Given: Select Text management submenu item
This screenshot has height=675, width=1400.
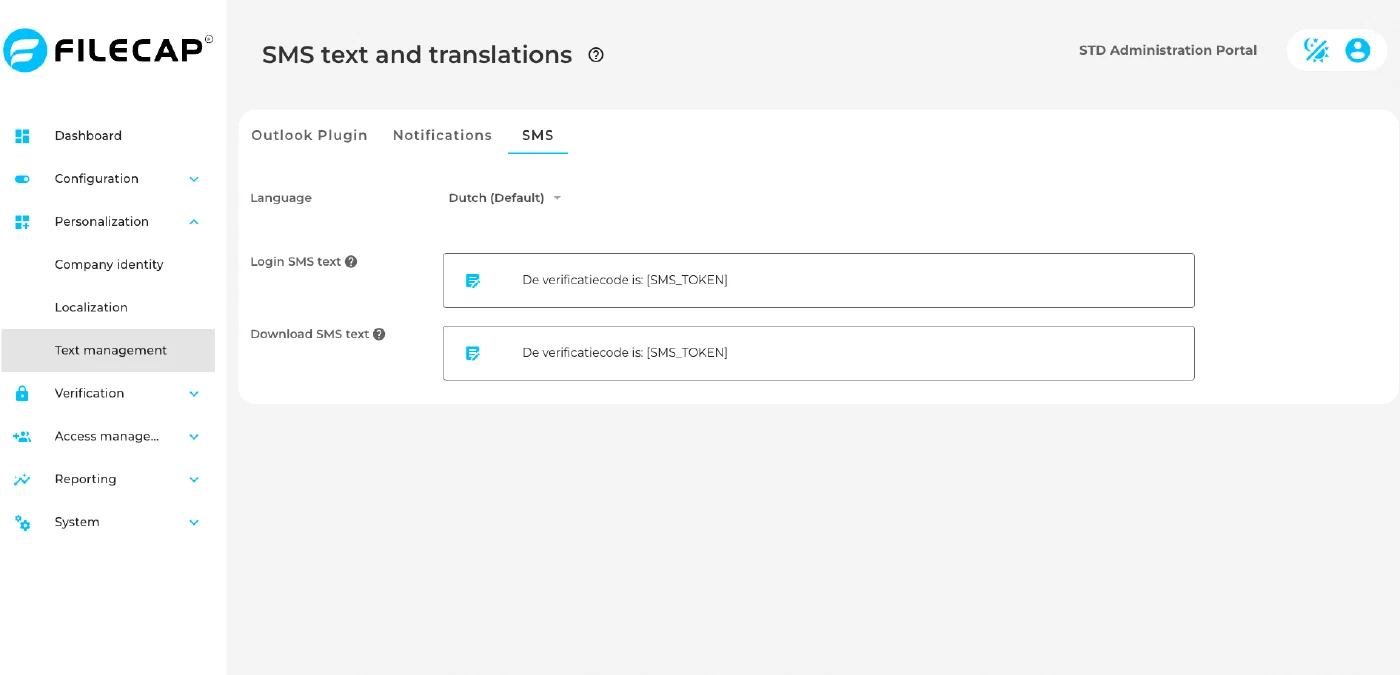Looking at the screenshot, I should (x=108, y=351).
